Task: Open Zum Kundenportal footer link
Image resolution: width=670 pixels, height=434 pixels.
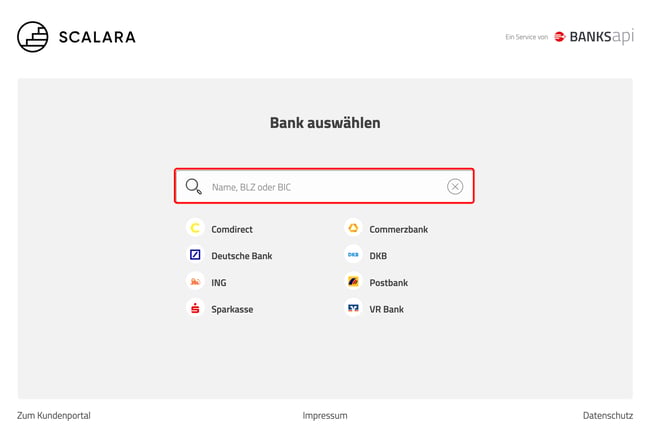Action: click(54, 416)
